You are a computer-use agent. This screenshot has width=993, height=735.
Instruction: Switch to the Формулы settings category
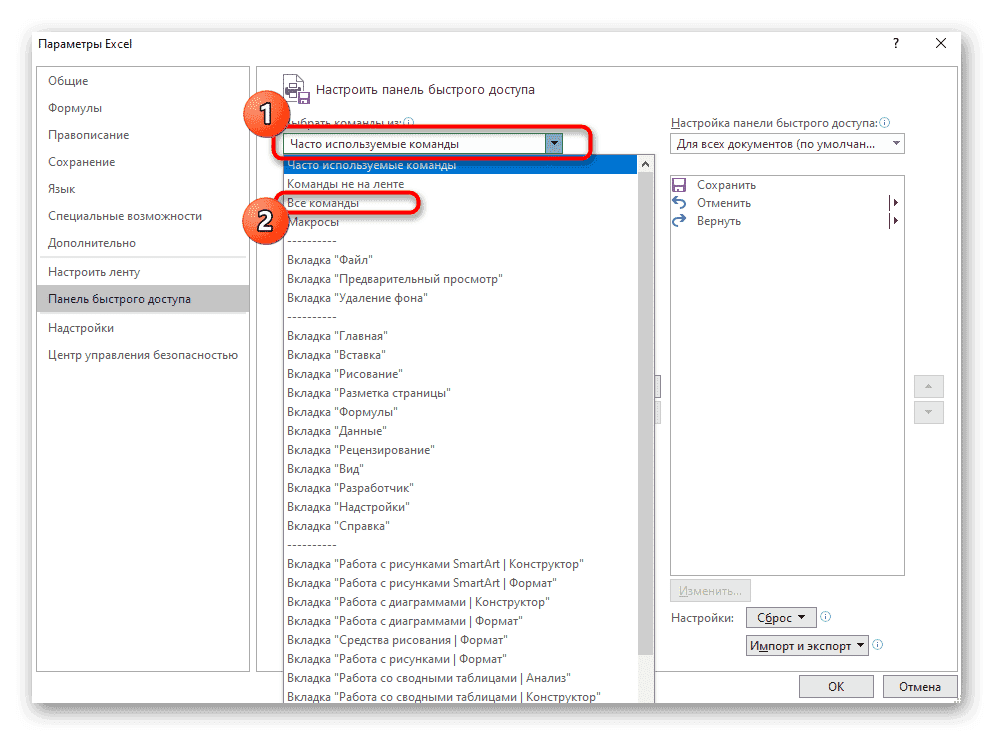click(75, 108)
